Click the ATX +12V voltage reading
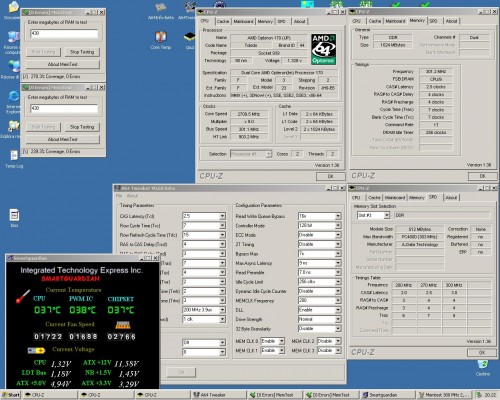This screenshot has width=500, height=400. click(x=127, y=364)
